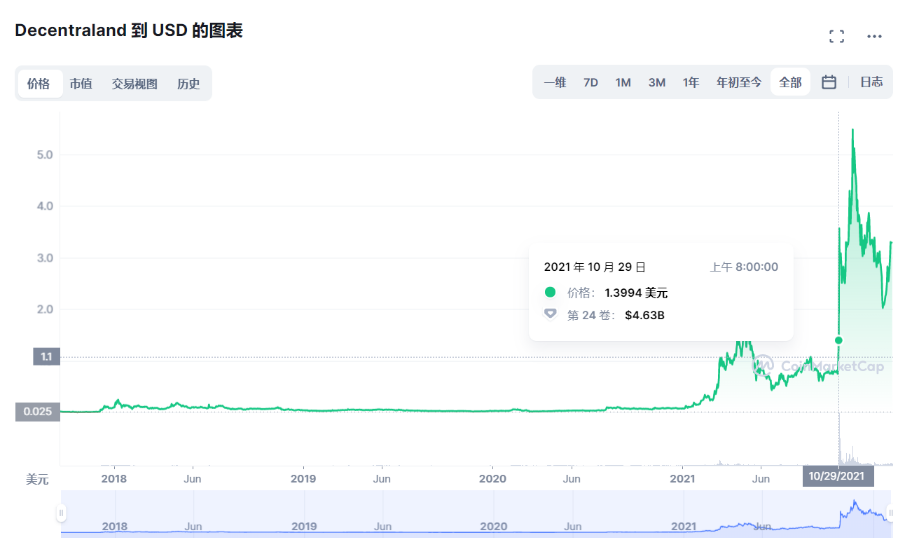
Task: Click the 美元 currency axis label
Action: (37, 480)
